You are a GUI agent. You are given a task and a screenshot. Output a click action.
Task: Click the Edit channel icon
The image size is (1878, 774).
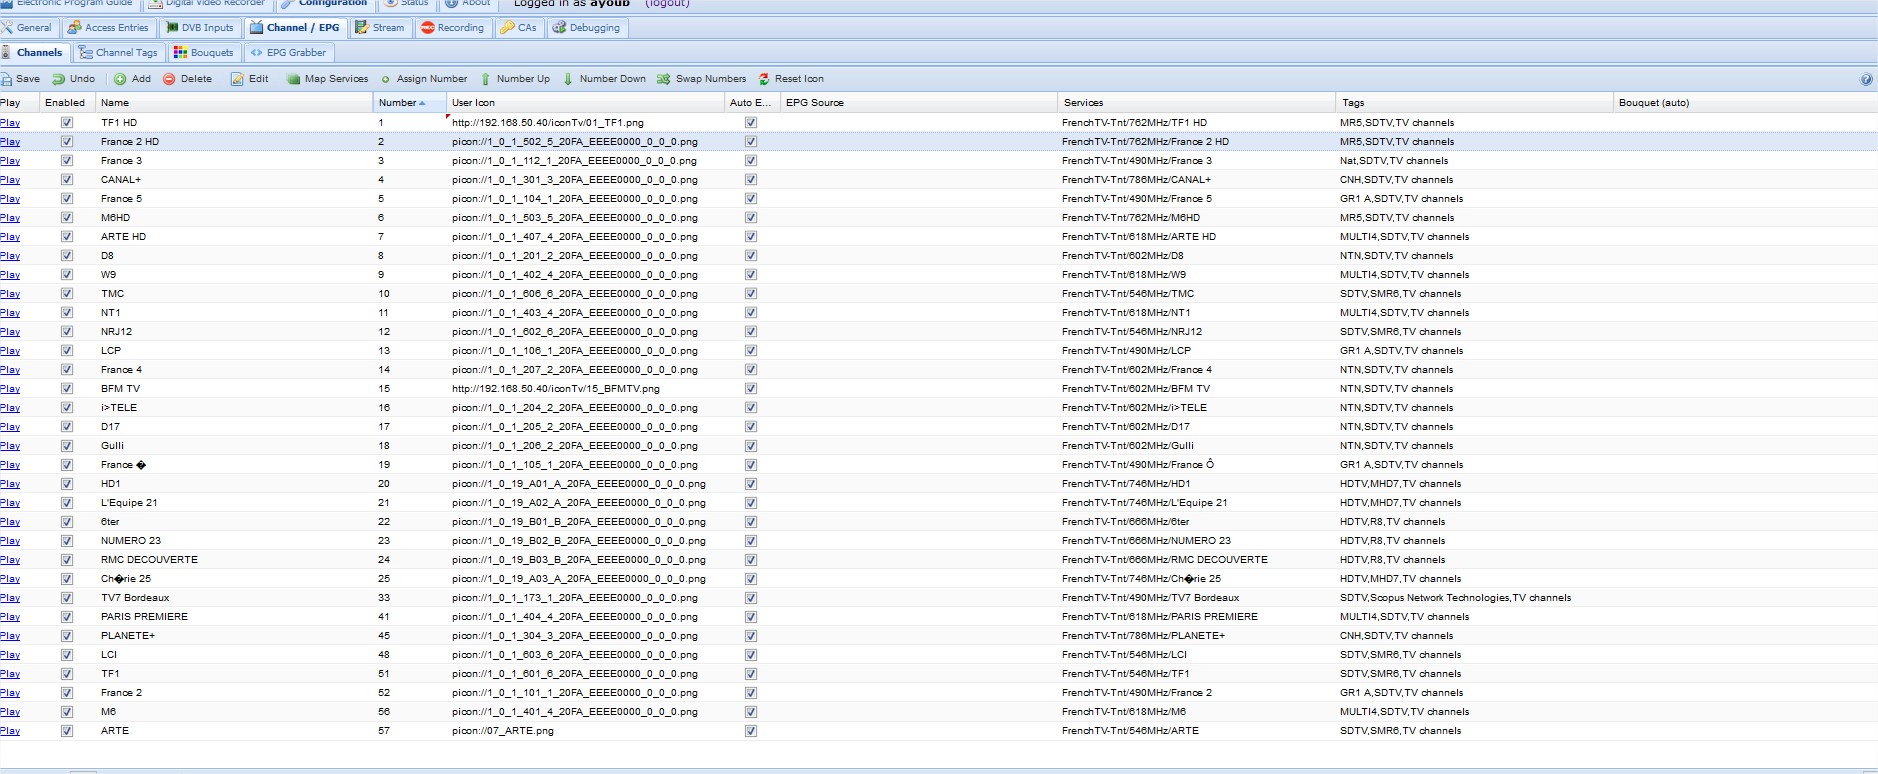click(237, 79)
